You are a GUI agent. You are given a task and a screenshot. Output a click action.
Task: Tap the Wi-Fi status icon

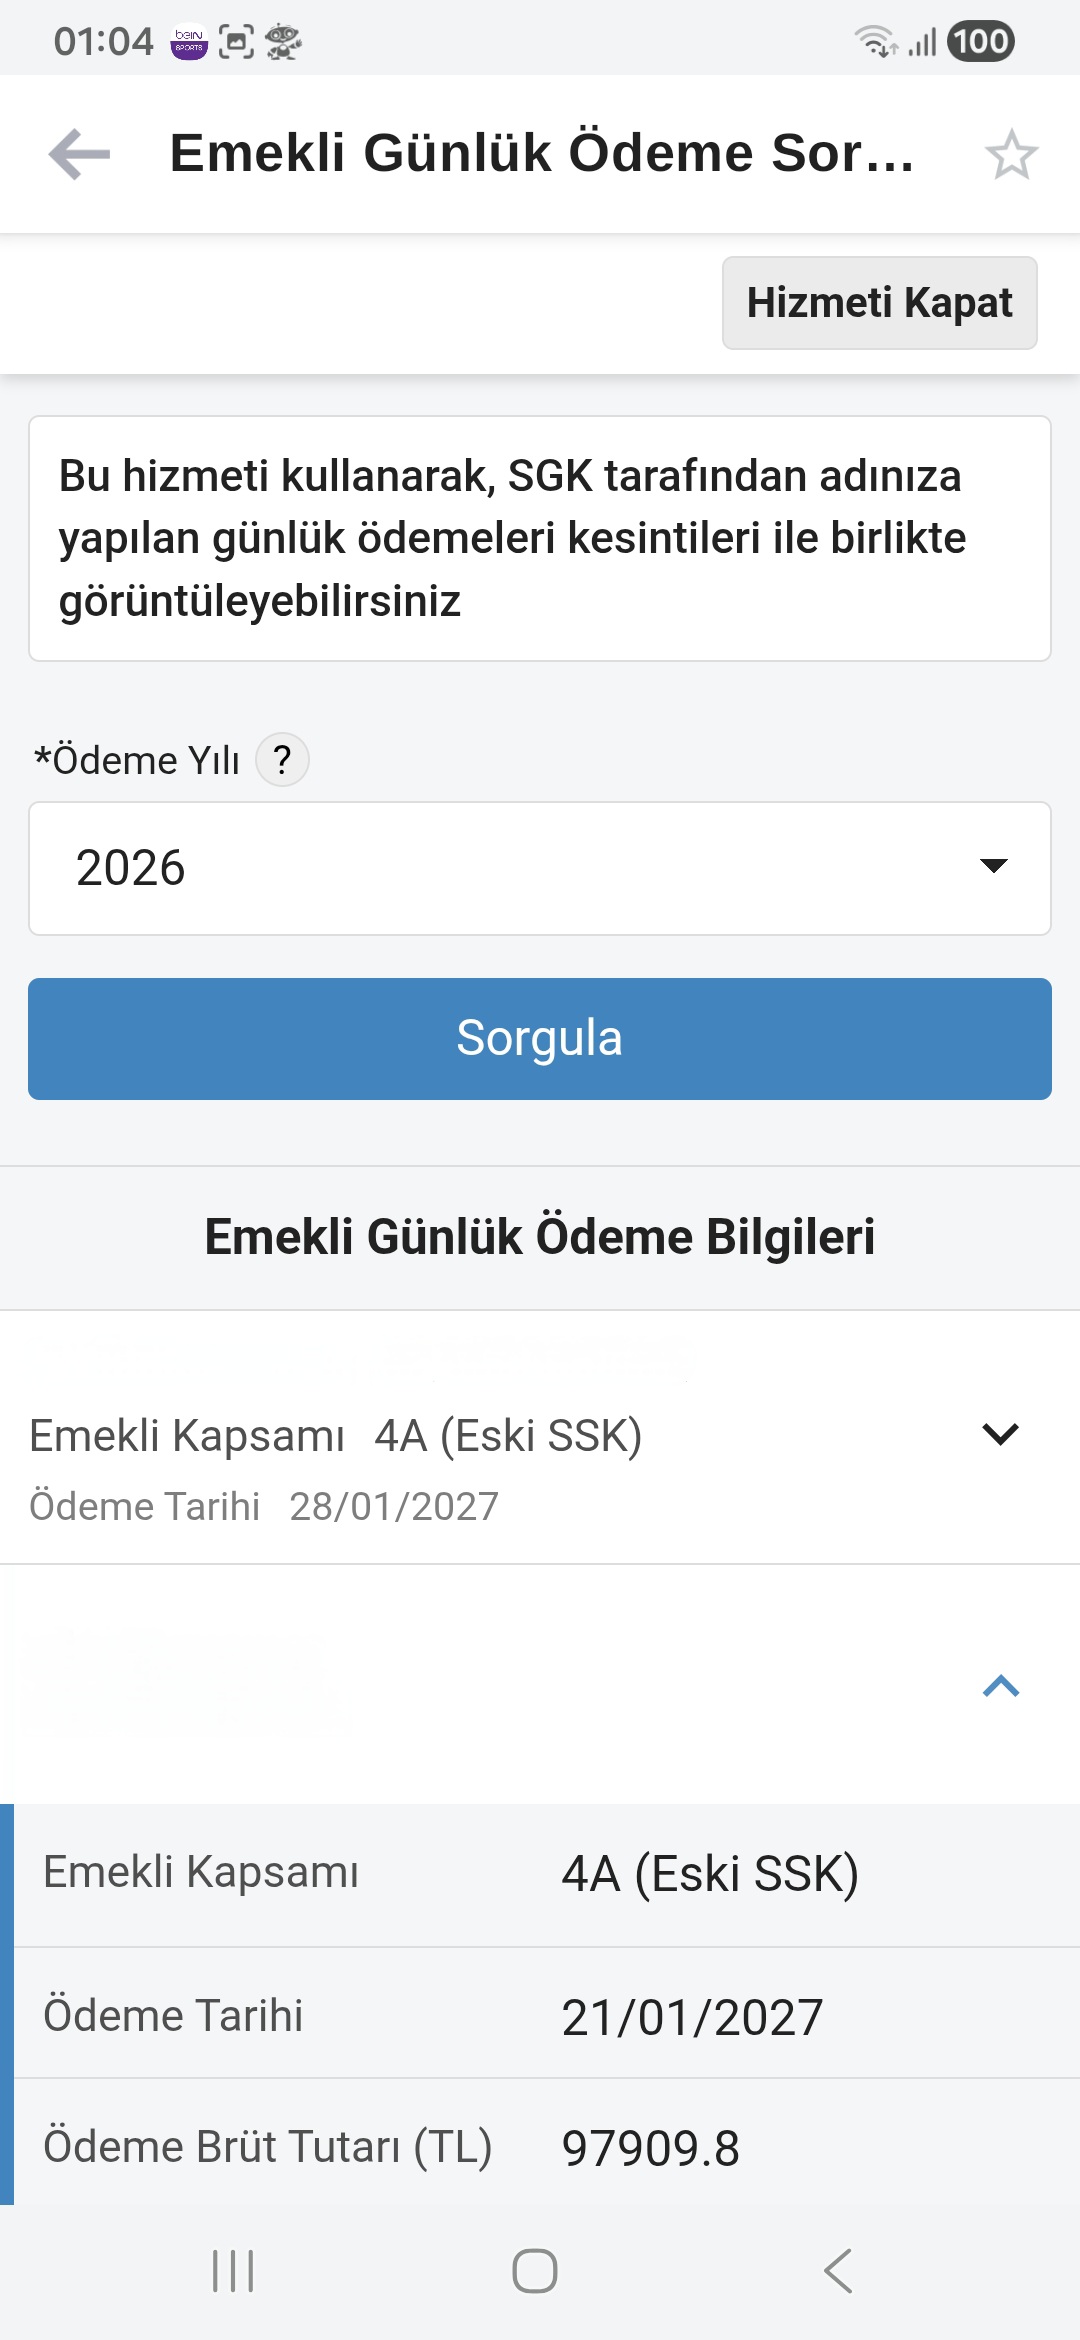click(875, 42)
